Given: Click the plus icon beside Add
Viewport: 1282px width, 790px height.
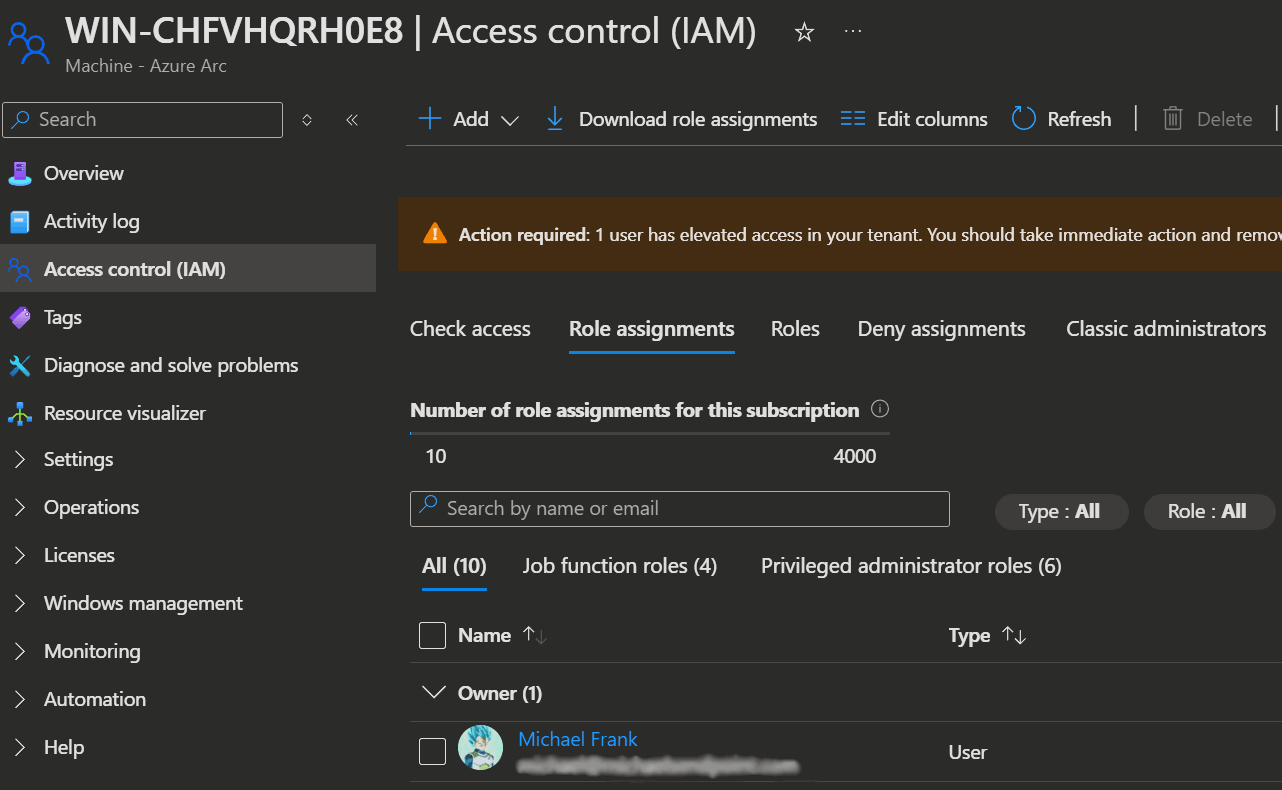Looking at the screenshot, I should 429,119.
